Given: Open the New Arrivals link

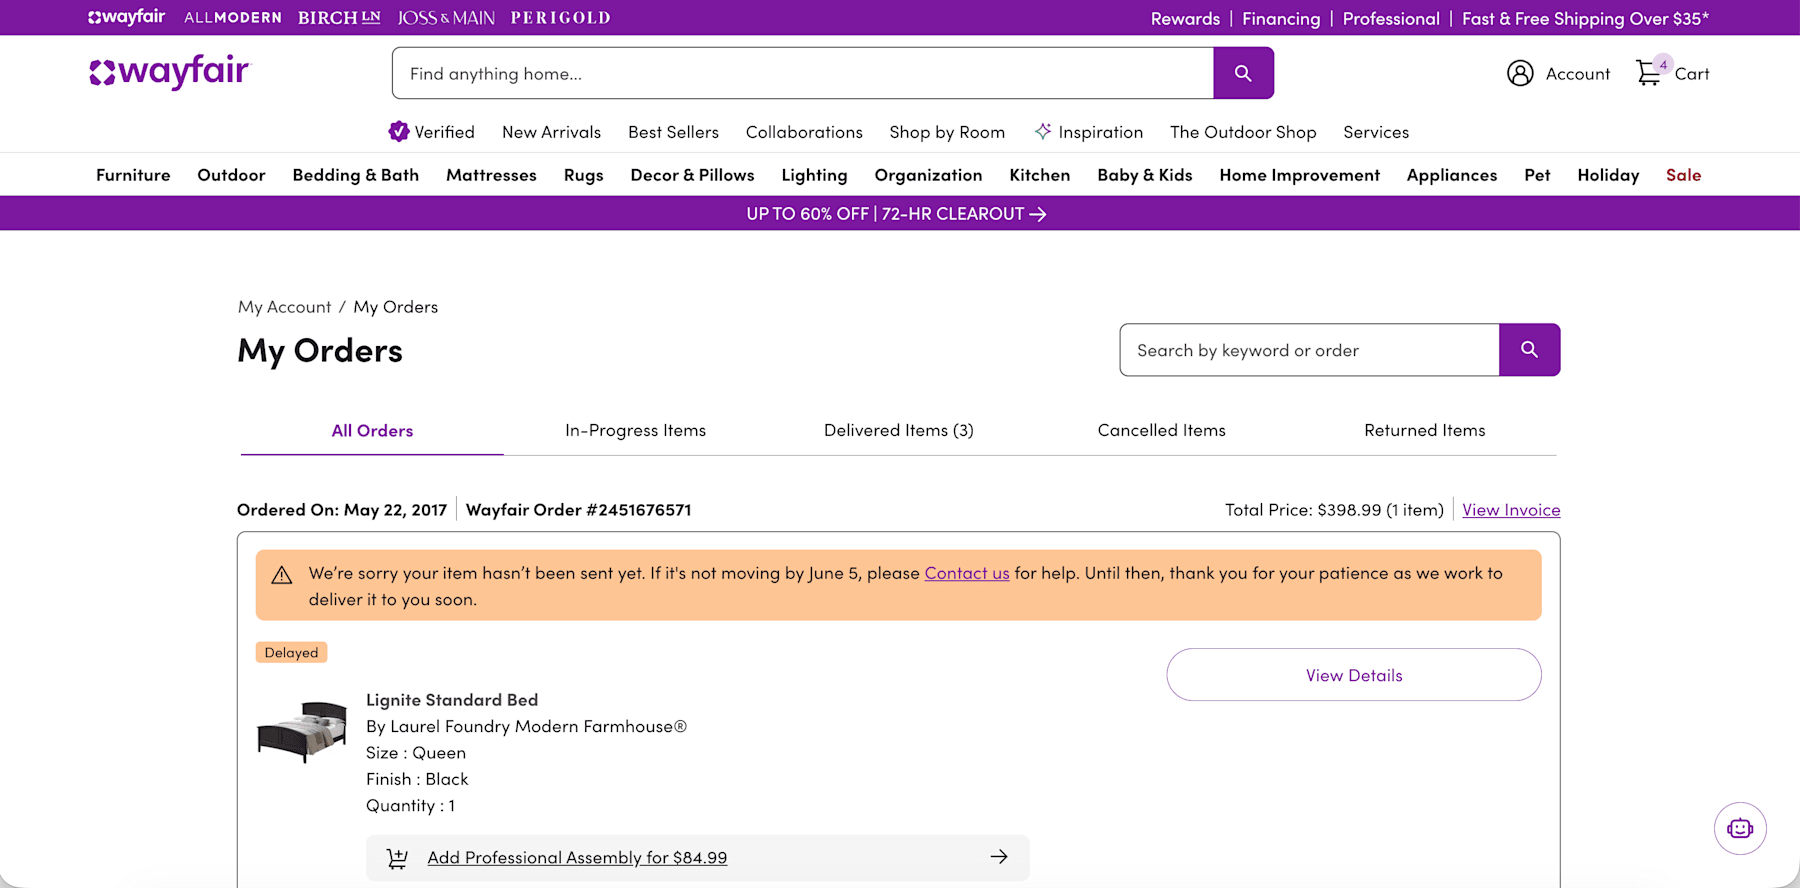Looking at the screenshot, I should tap(551, 132).
